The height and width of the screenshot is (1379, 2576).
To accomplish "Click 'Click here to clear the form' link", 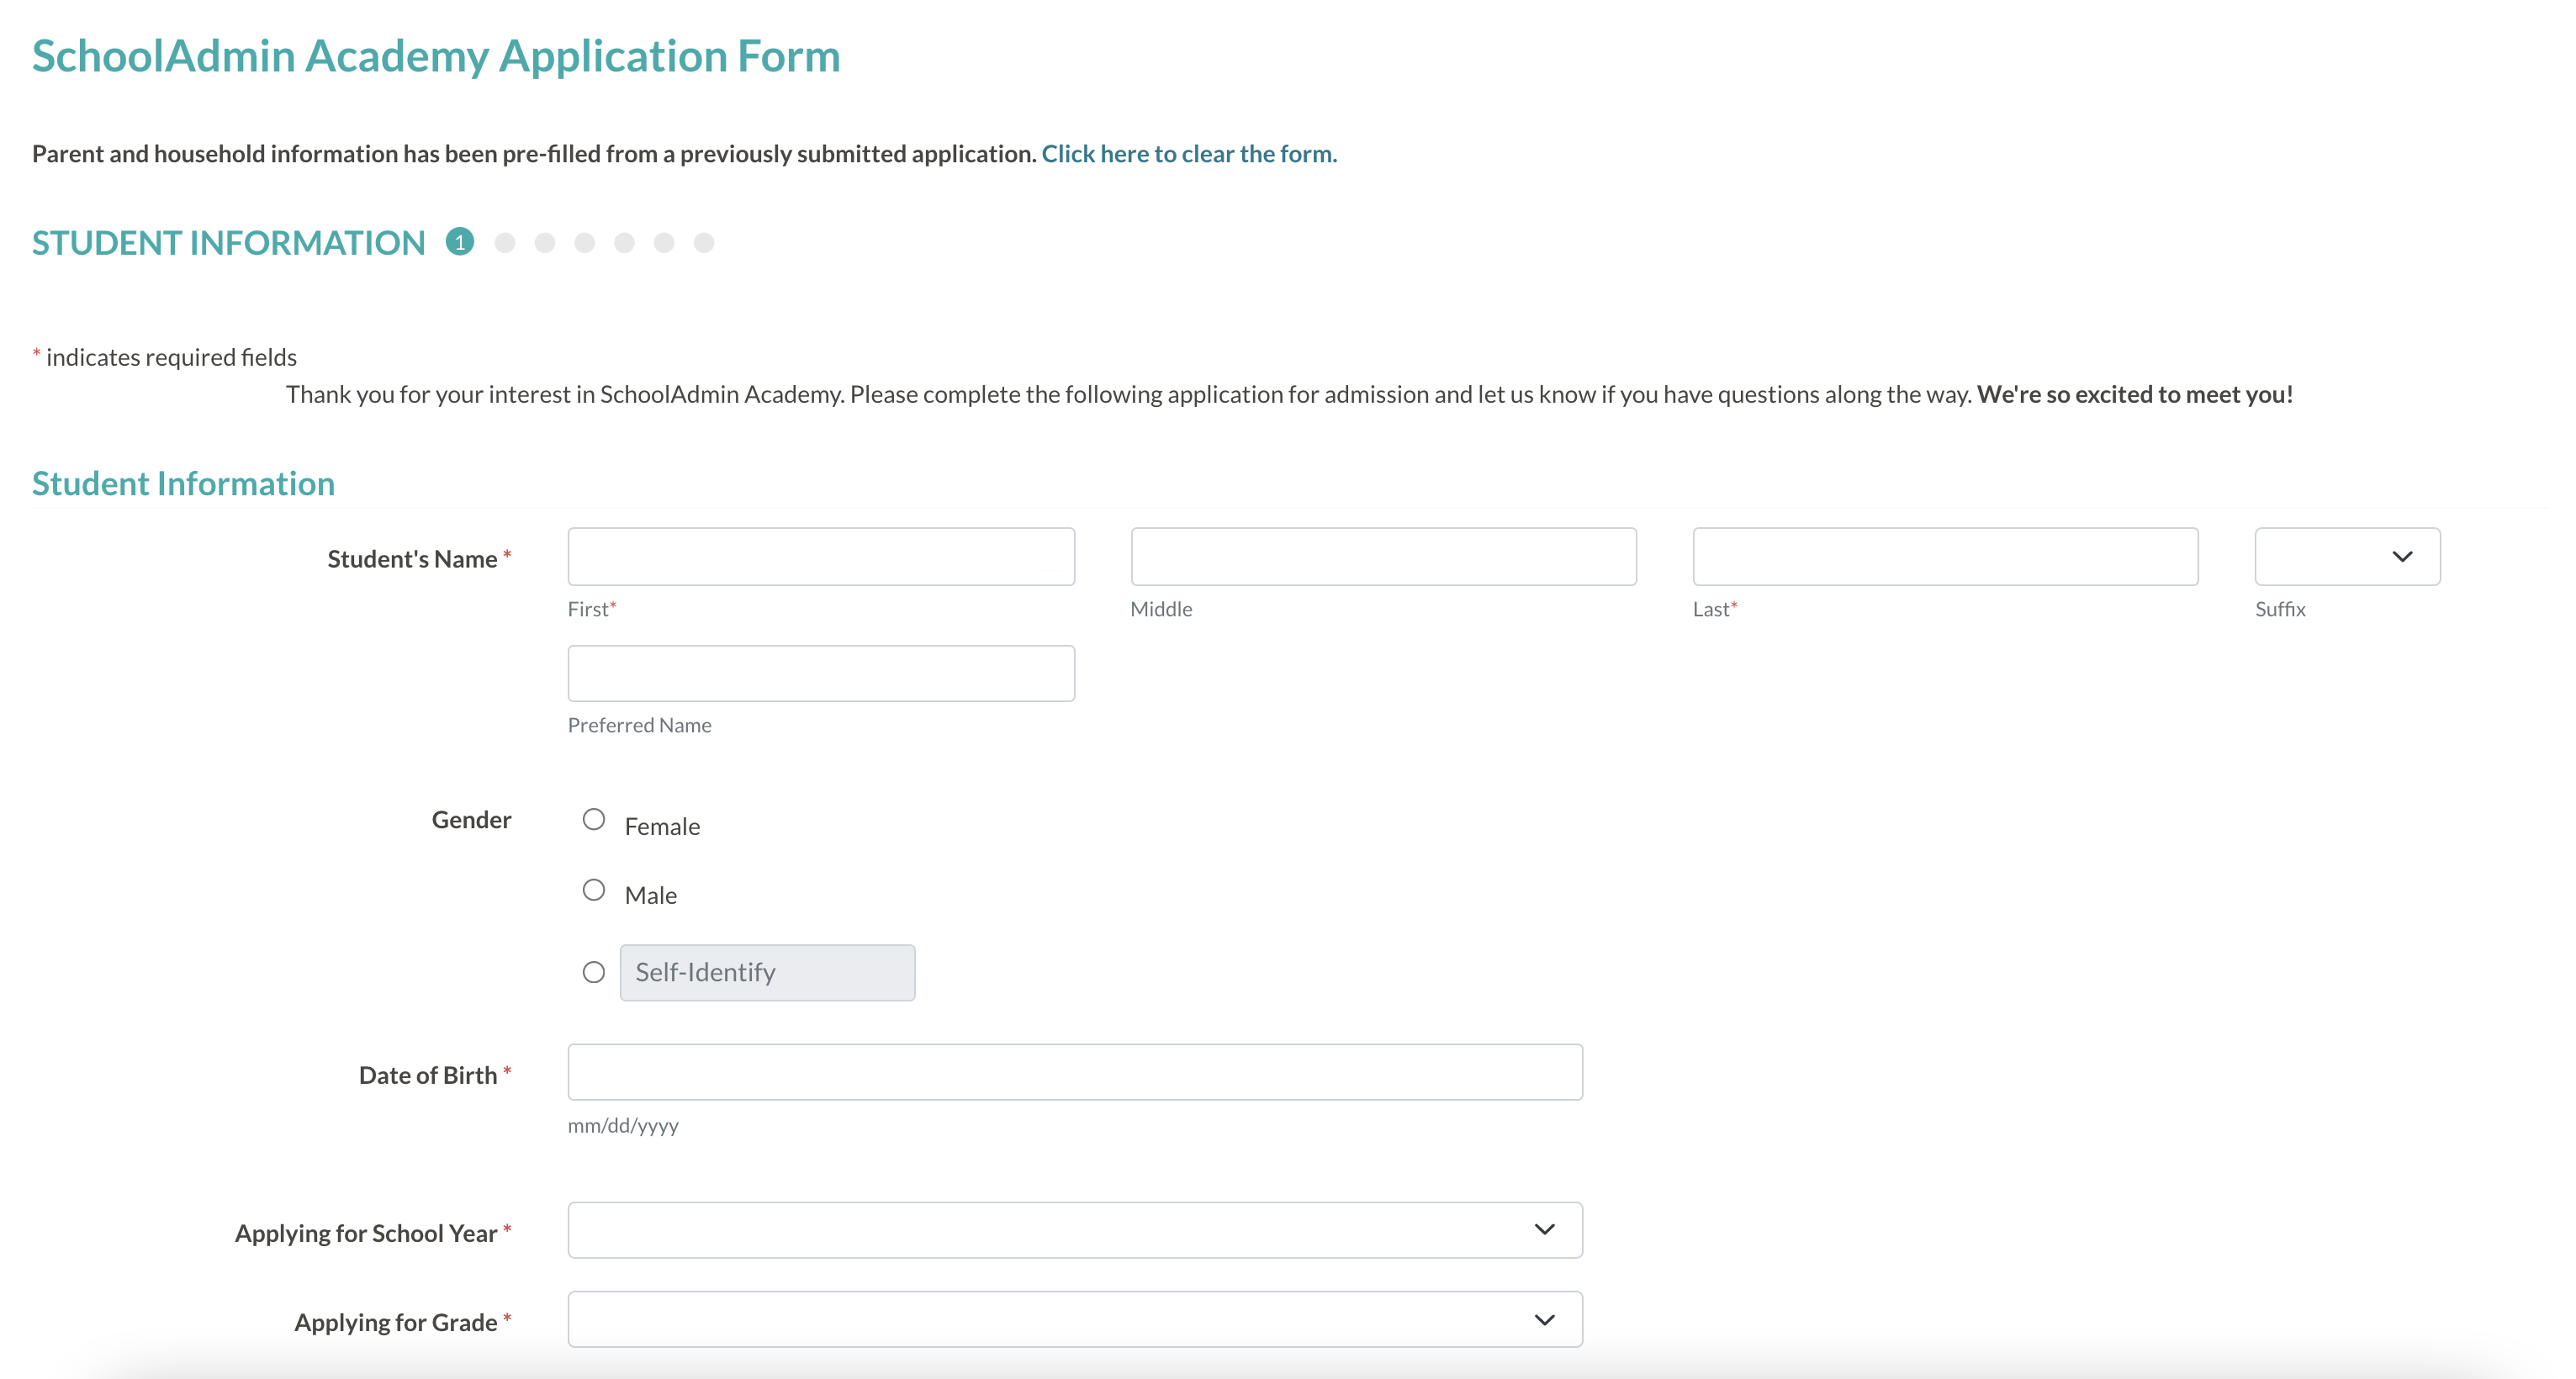I will tap(1189, 154).
